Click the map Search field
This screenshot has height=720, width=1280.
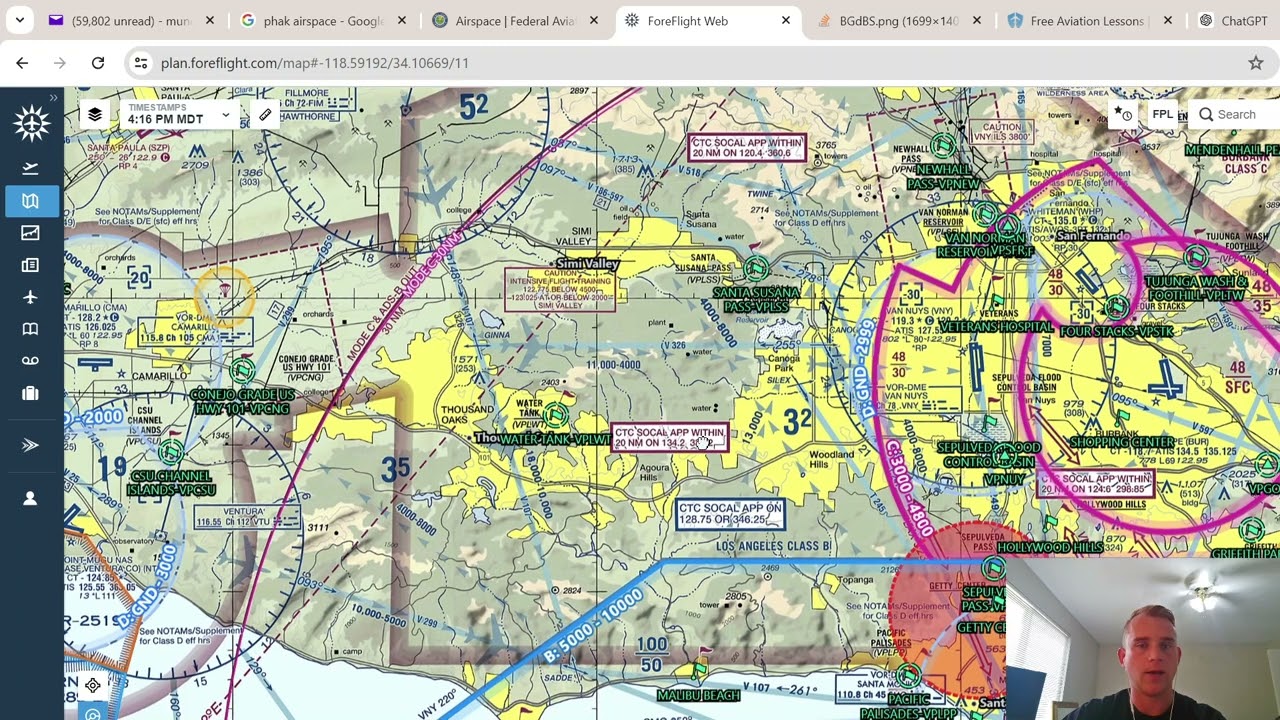(x=1236, y=114)
